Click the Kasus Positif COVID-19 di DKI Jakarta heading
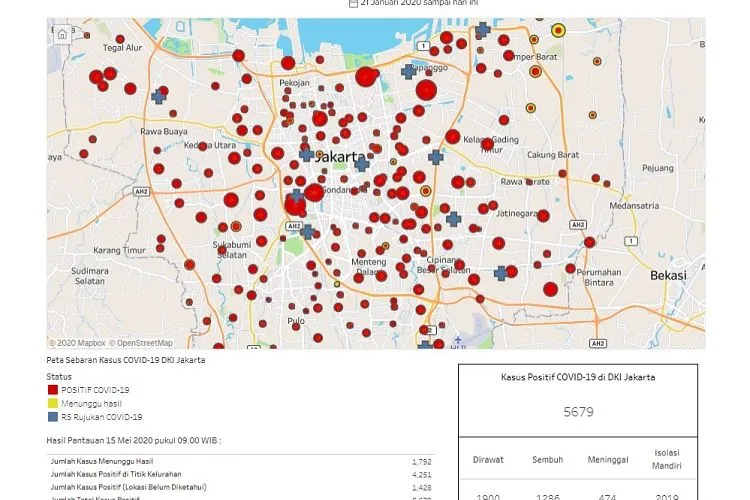 click(578, 377)
